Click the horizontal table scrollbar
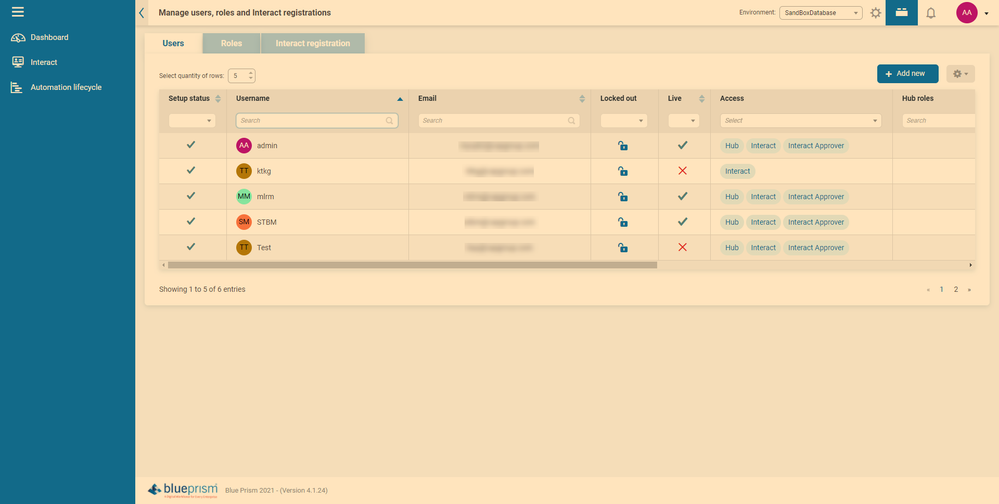The image size is (999, 504). point(412,265)
